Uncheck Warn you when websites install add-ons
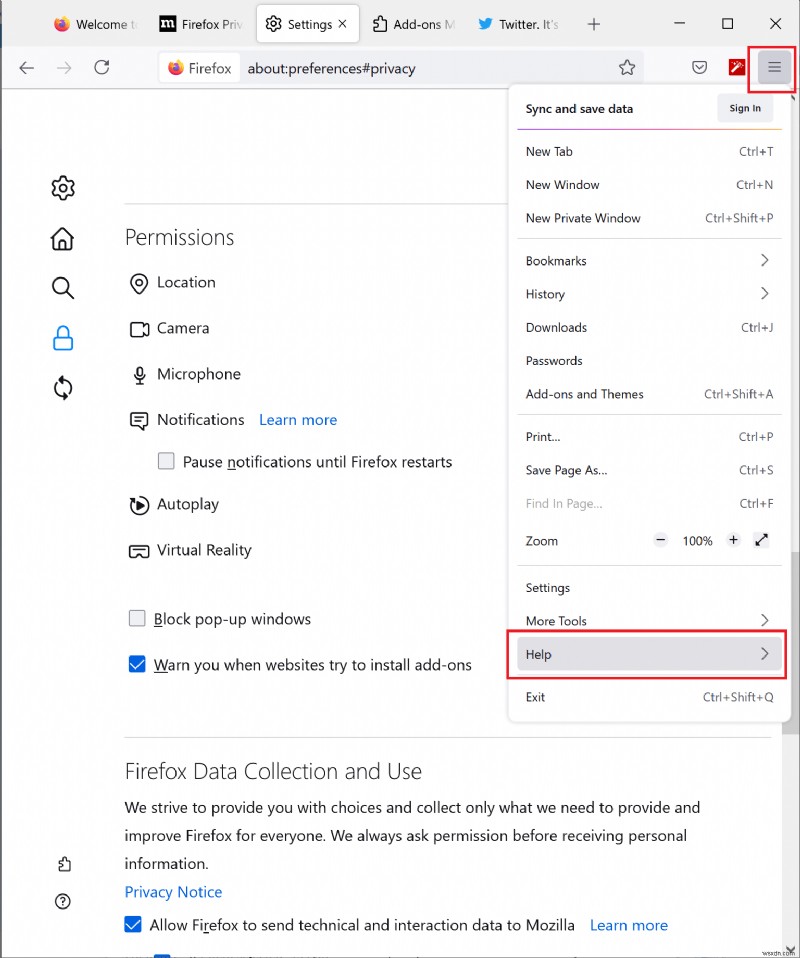This screenshot has height=958, width=800. coord(137,664)
